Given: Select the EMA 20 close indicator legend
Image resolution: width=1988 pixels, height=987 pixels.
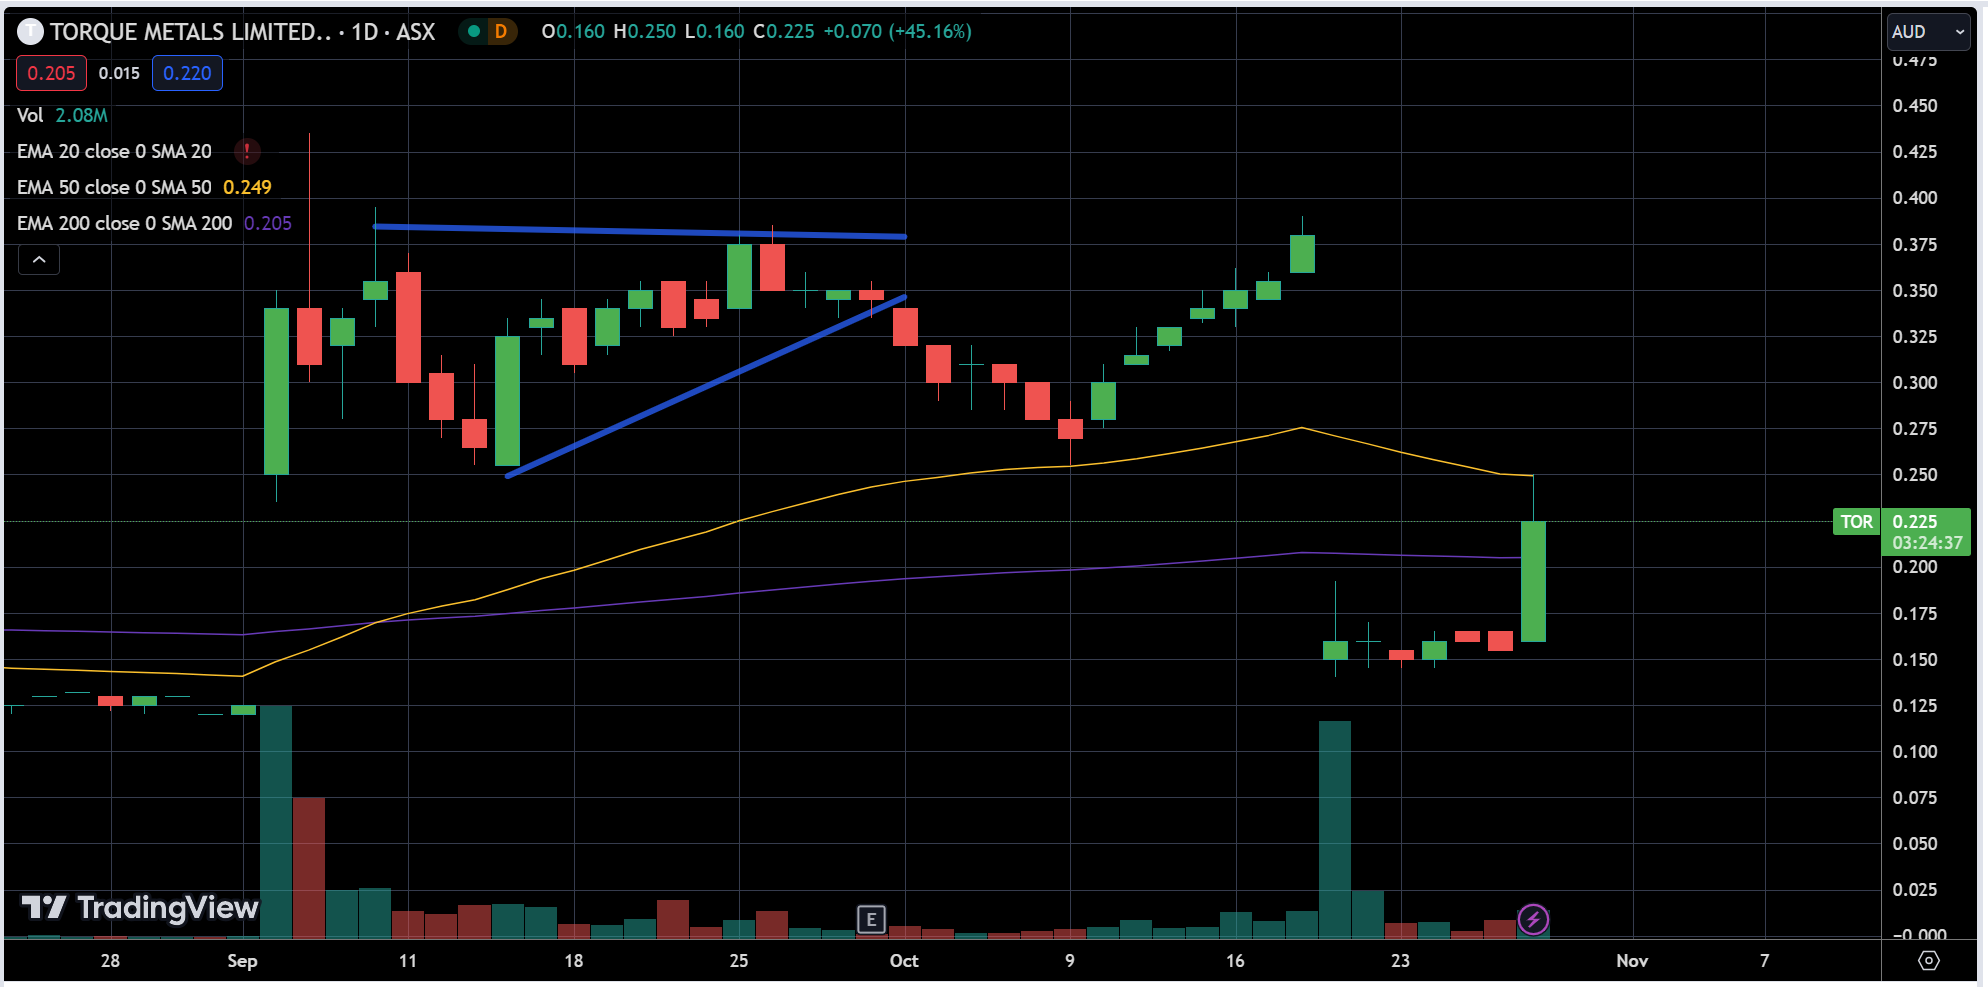Looking at the screenshot, I should click(114, 151).
